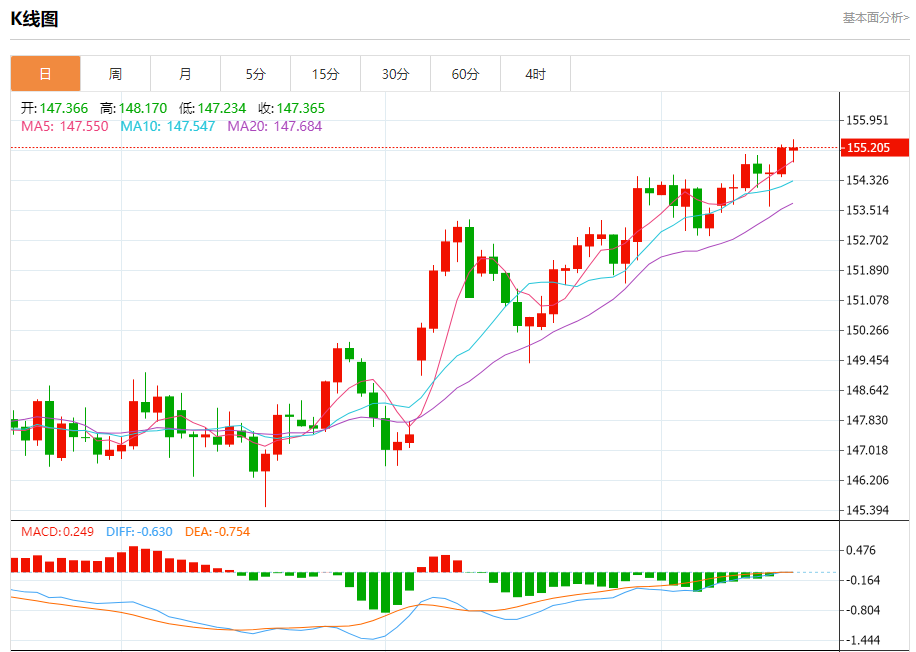Click the MACD value label

pyautogui.click(x=57, y=532)
